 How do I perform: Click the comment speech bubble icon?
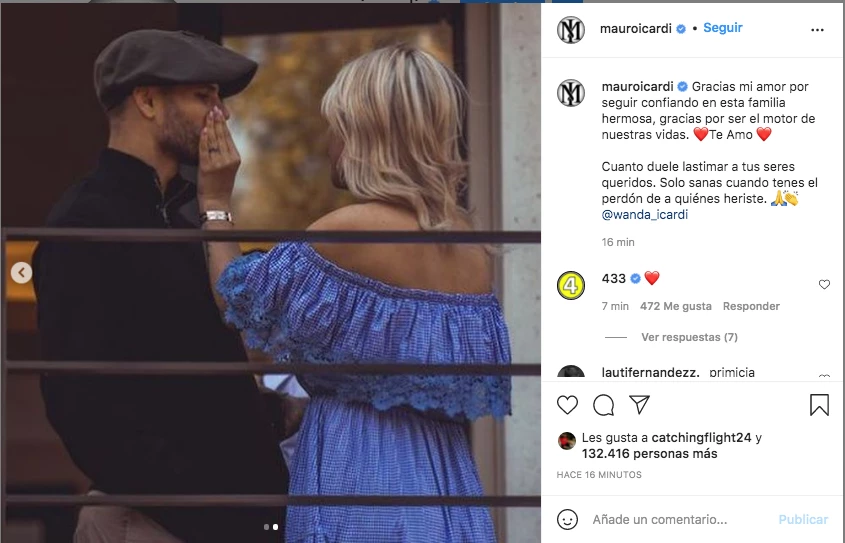click(603, 405)
